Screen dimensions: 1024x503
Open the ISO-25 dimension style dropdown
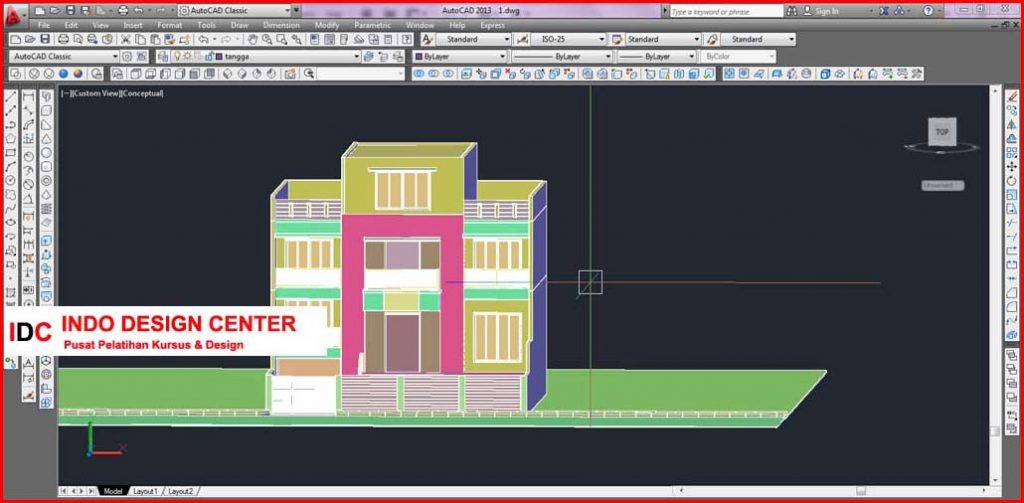569,39
